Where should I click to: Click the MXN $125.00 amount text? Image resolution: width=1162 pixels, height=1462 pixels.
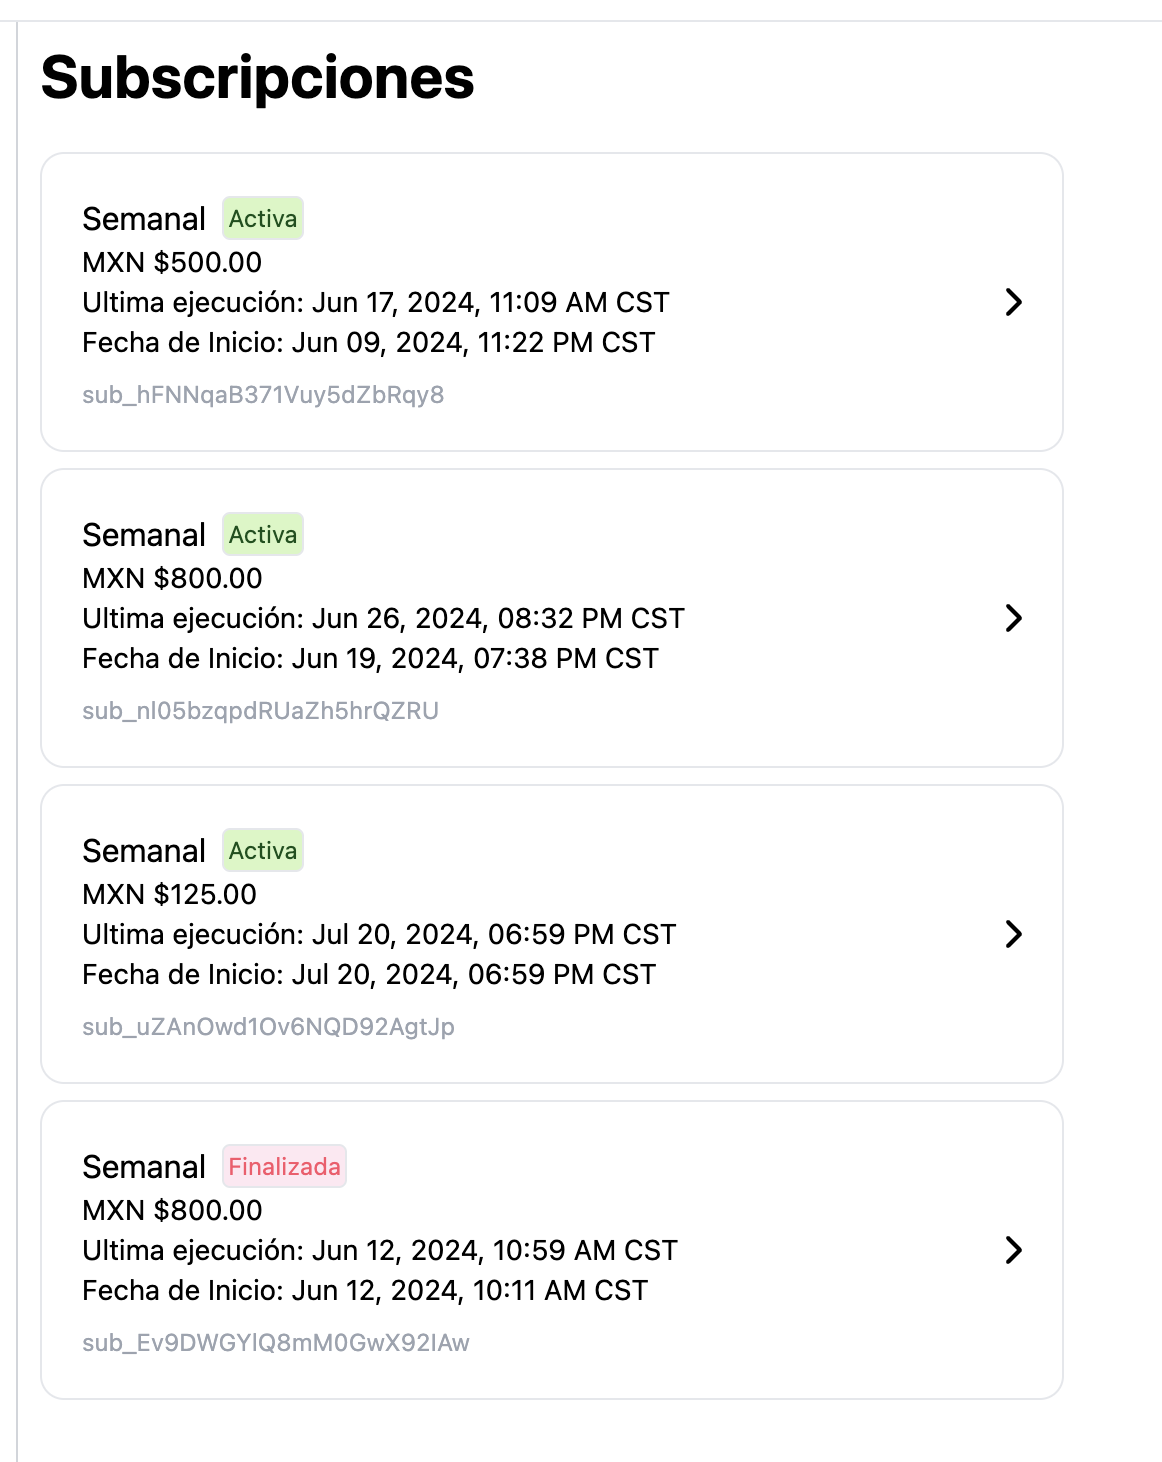[169, 895]
